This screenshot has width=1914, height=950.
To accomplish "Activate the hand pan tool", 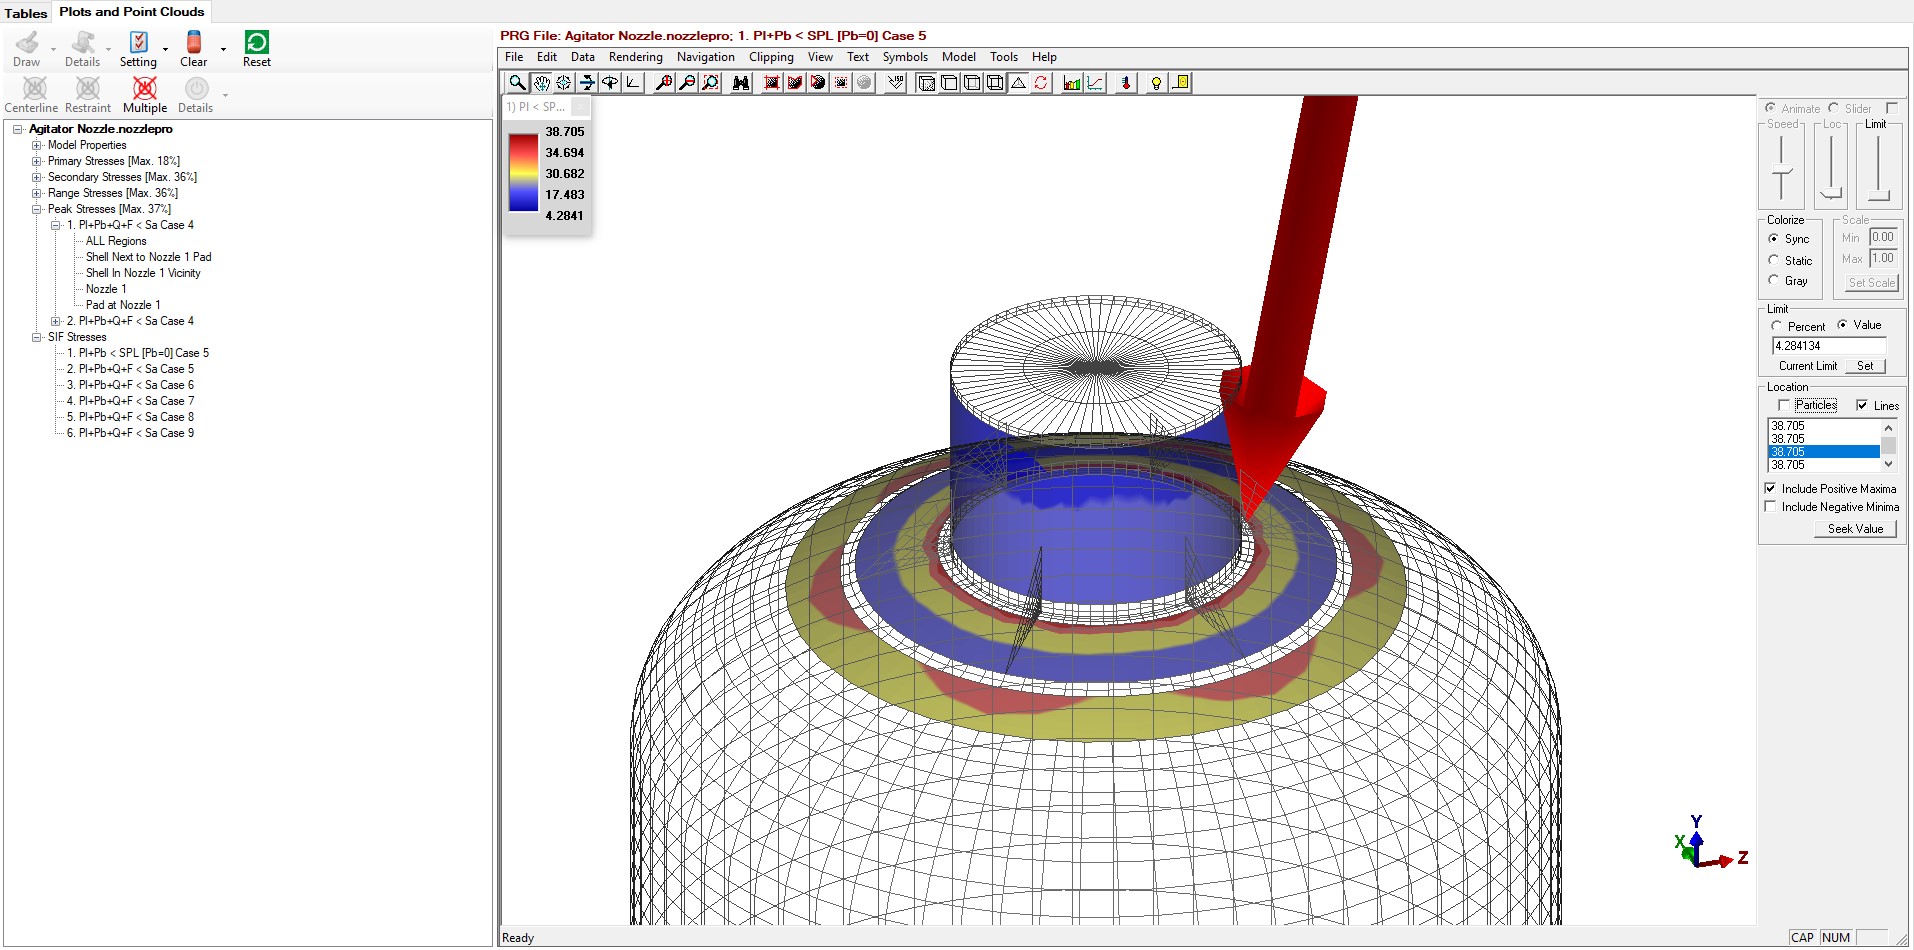I will [x=541, y=83].
